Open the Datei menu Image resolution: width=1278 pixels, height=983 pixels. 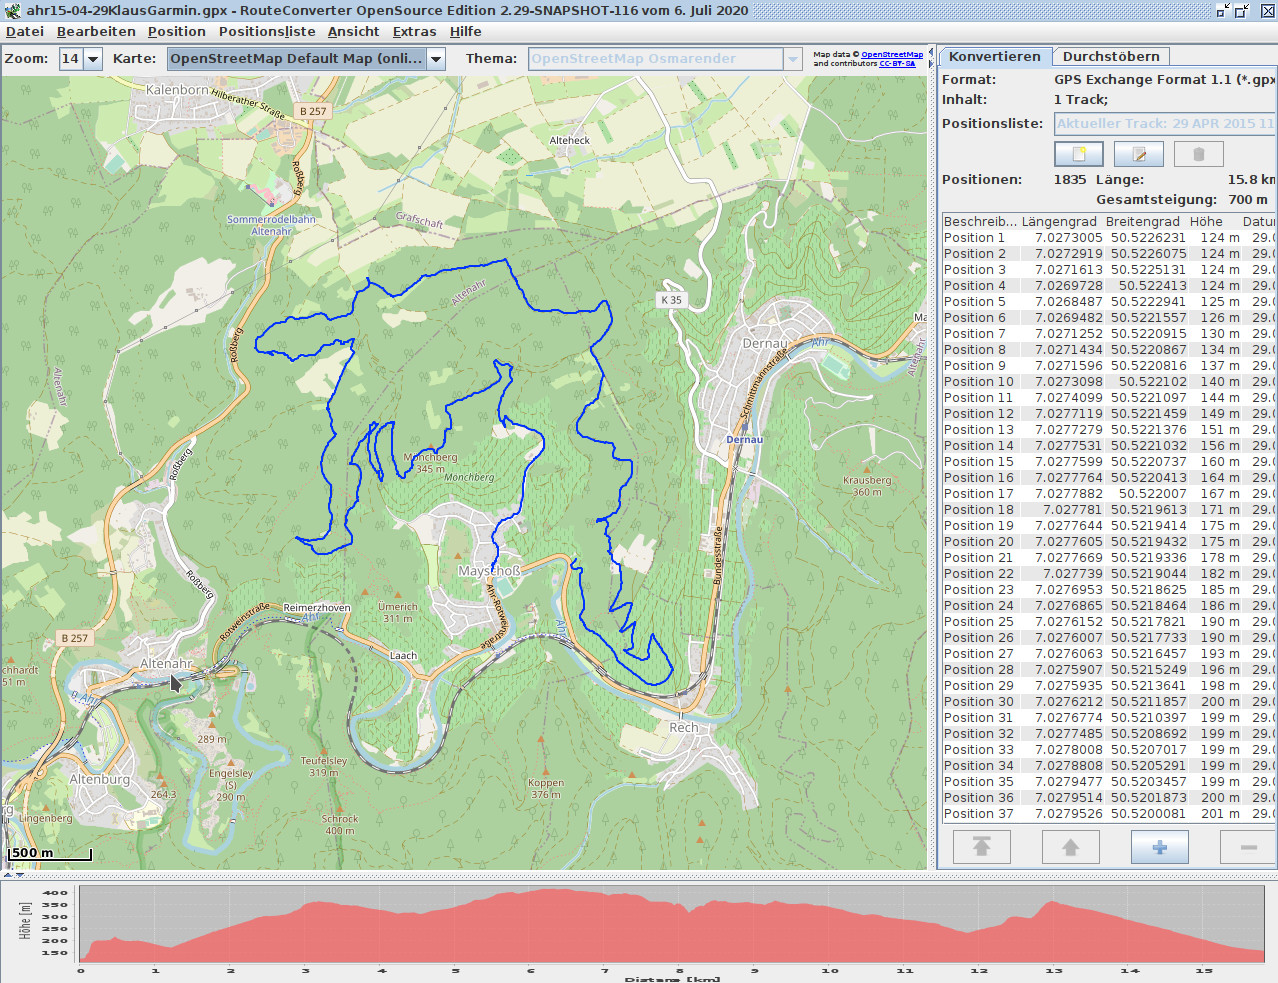[x=25, y=32]
